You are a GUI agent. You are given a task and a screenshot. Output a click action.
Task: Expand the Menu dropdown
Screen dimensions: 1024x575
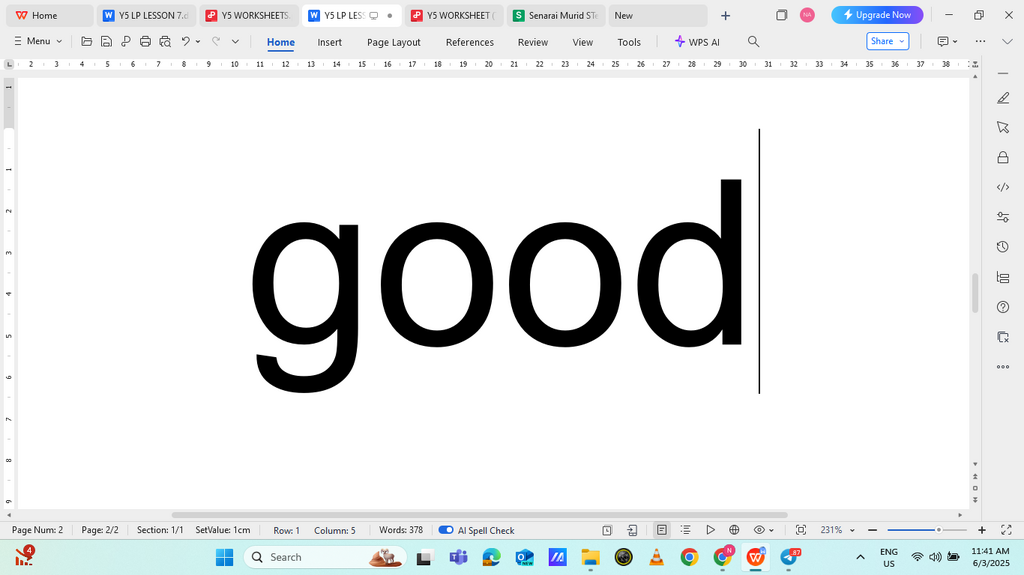point(38,41)
